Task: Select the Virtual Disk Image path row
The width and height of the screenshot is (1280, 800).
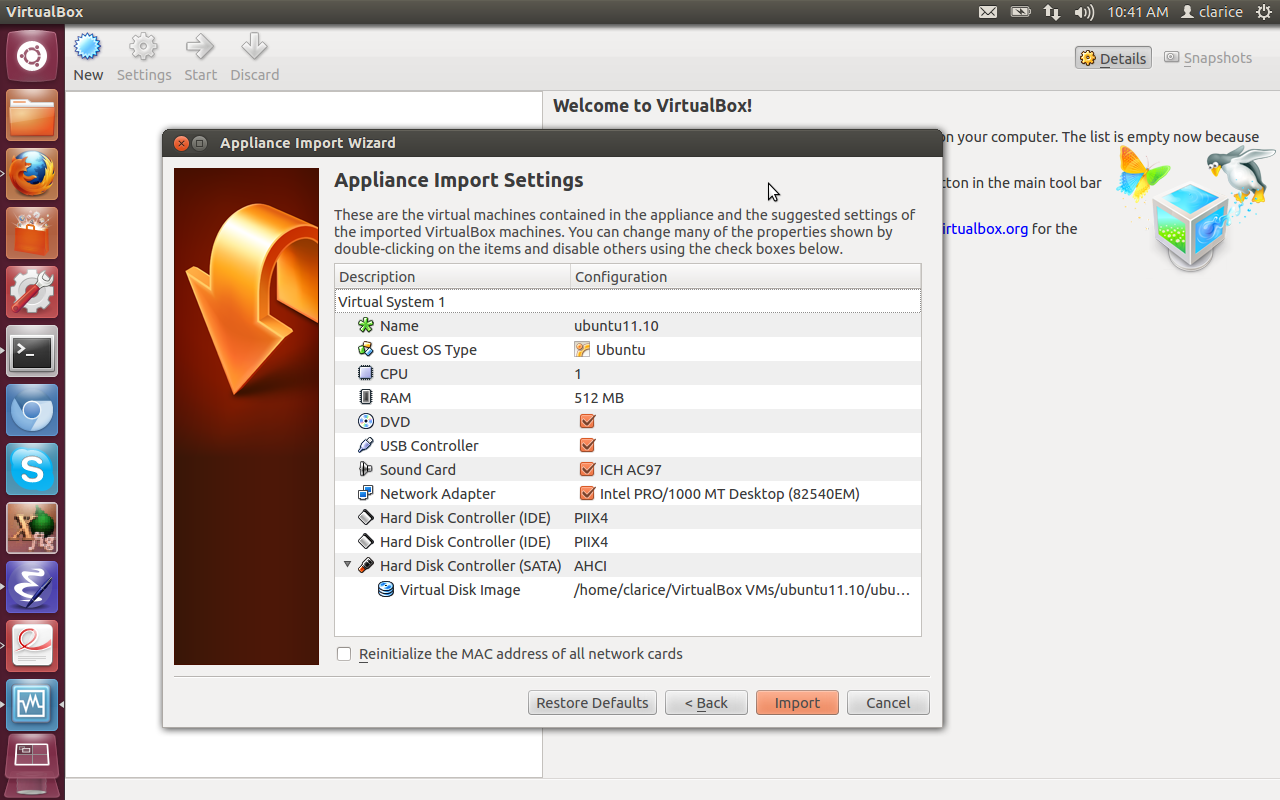Action: 741,590
